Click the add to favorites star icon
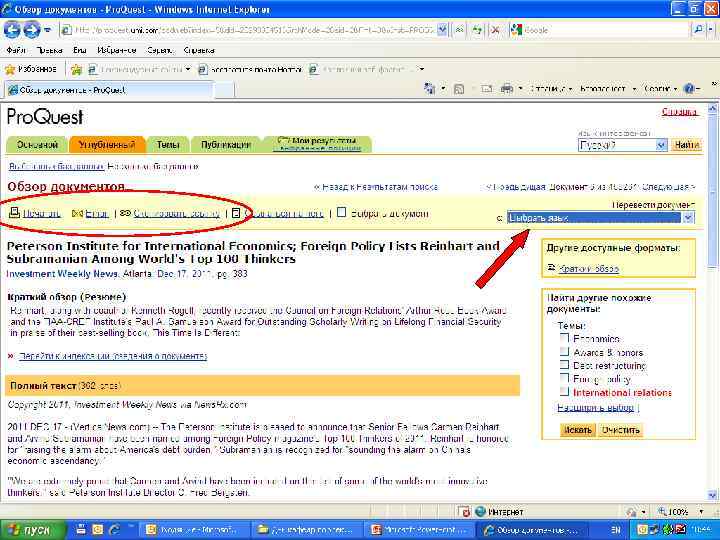Viewport: 720px width, 540px height. pos(76,70)
